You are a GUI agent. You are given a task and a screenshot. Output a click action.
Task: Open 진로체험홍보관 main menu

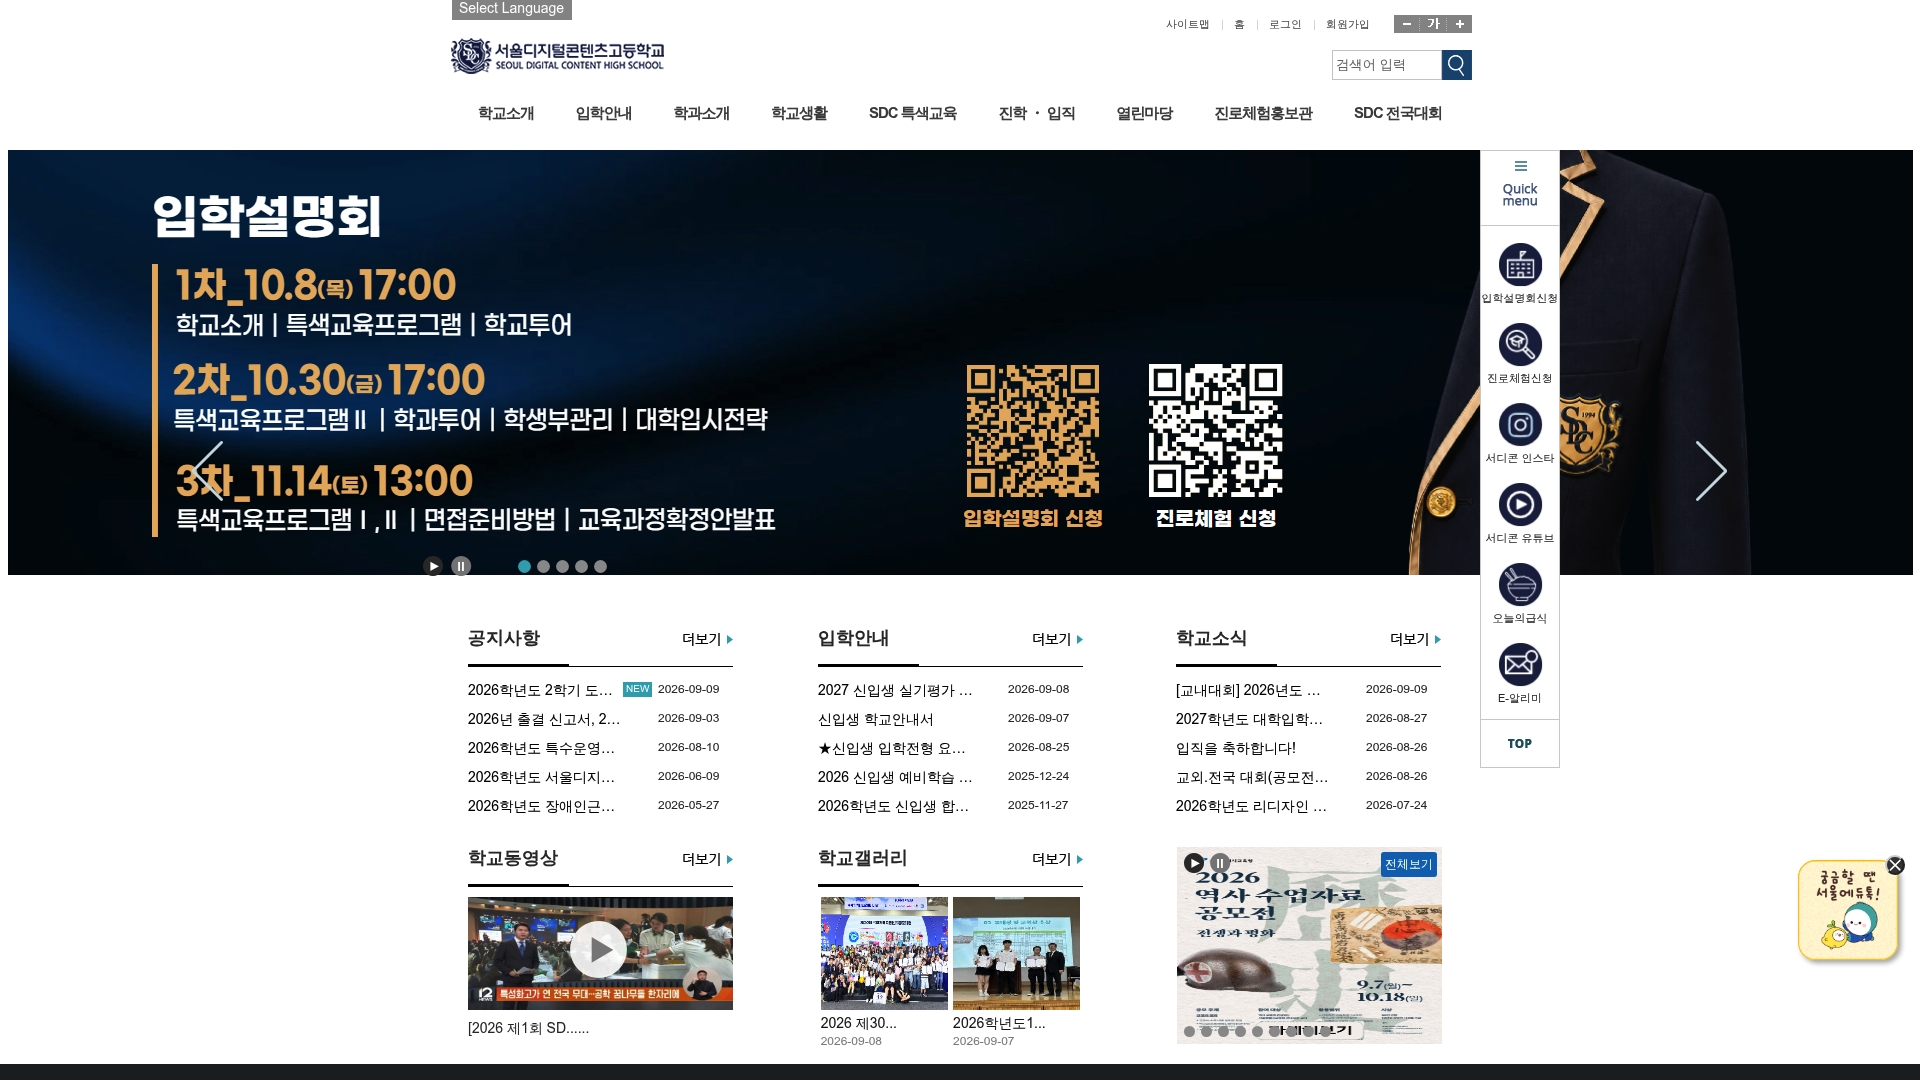pos(1263,113)
